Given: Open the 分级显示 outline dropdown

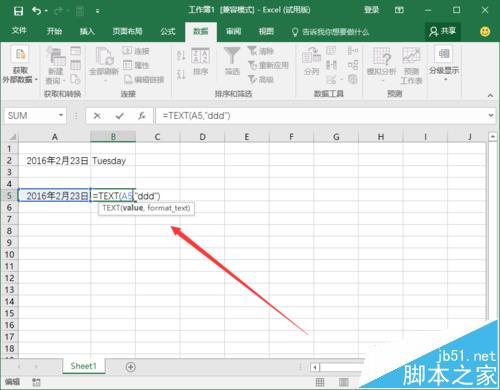Looking at the screenshot, I should click(x=444, y=64).
